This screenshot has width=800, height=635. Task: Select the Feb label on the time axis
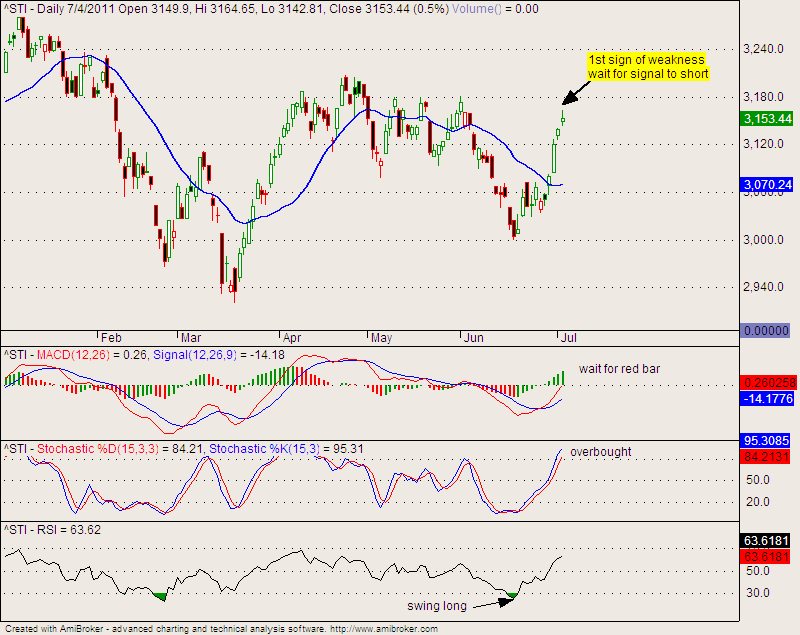pyautogui.click(x=111, y=338)
